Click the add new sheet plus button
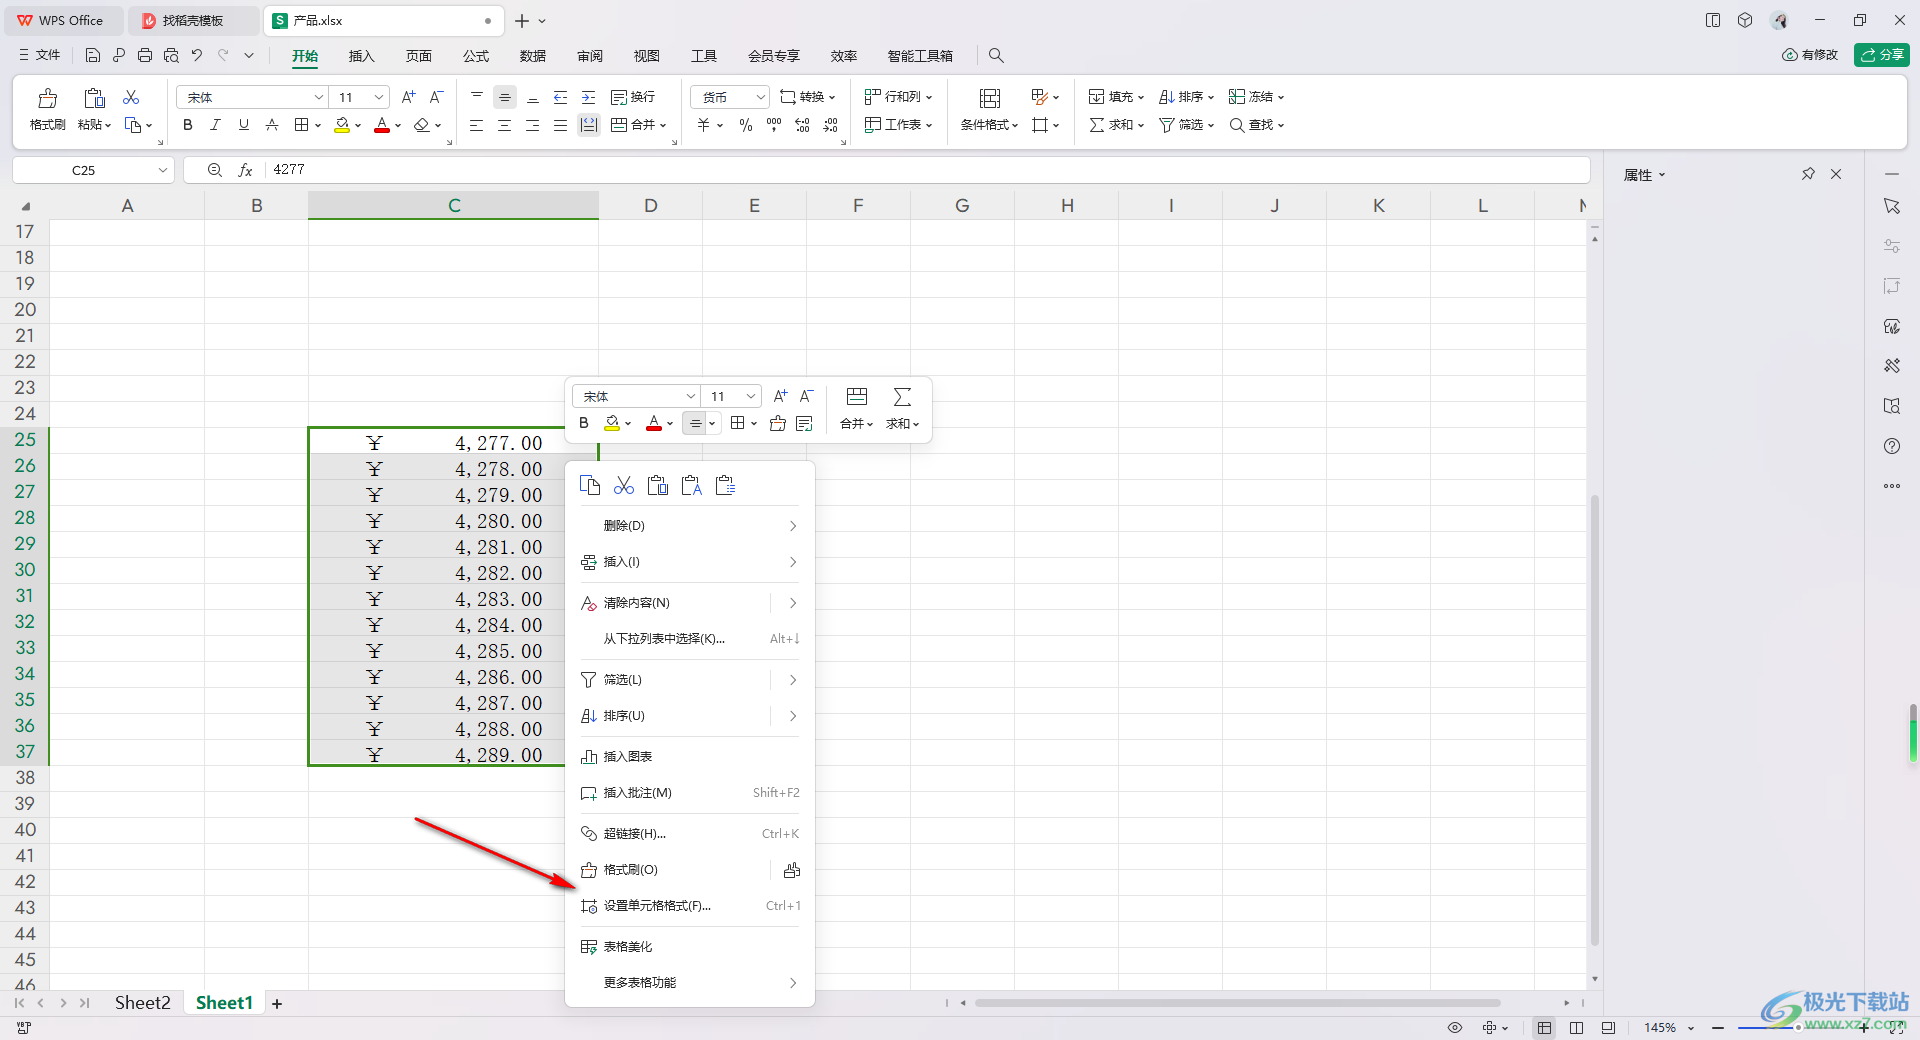Viewport: 1920px width, 1040px height. pos(277,1003)
